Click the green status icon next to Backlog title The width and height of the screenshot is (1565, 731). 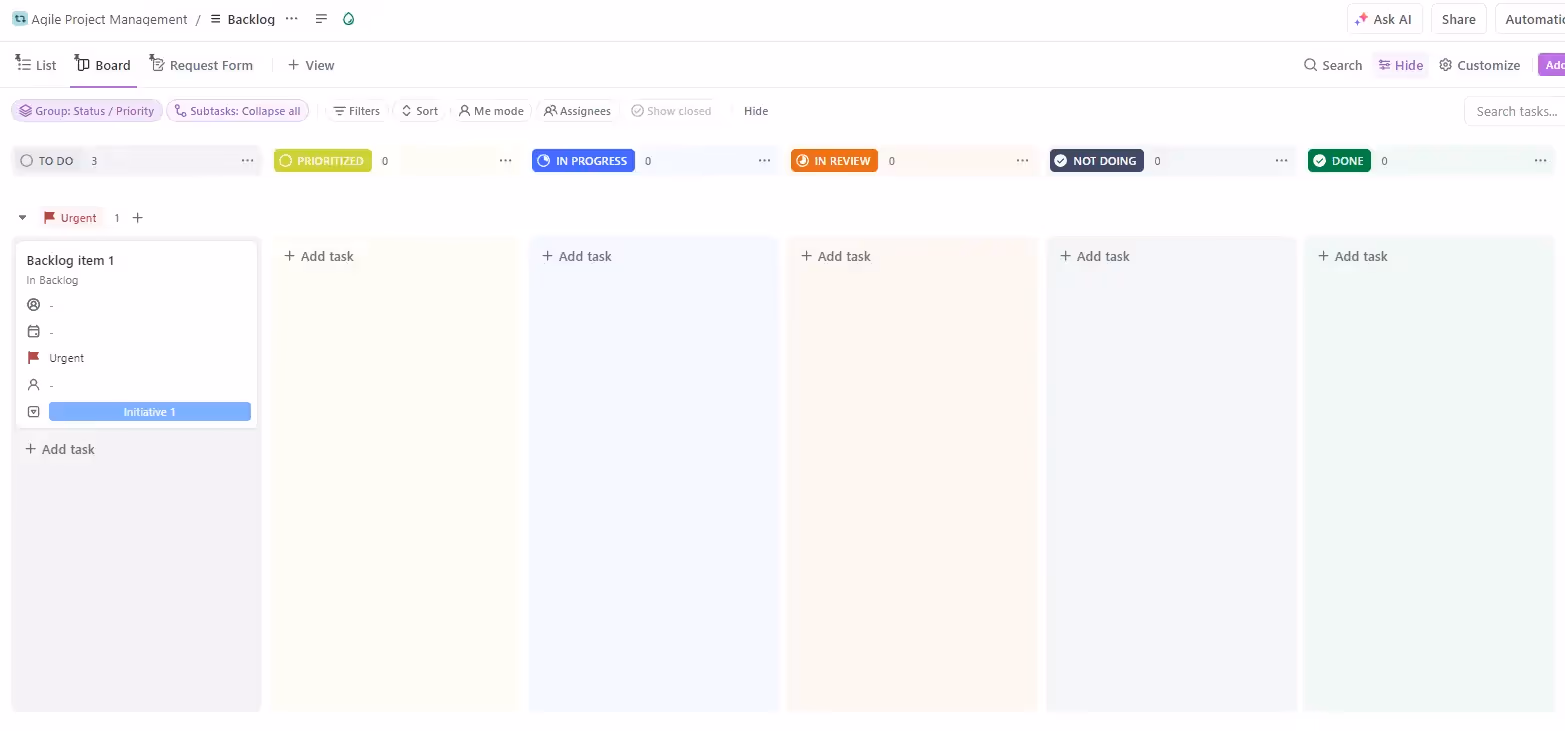pyautogui.click(x=348, y=19)
